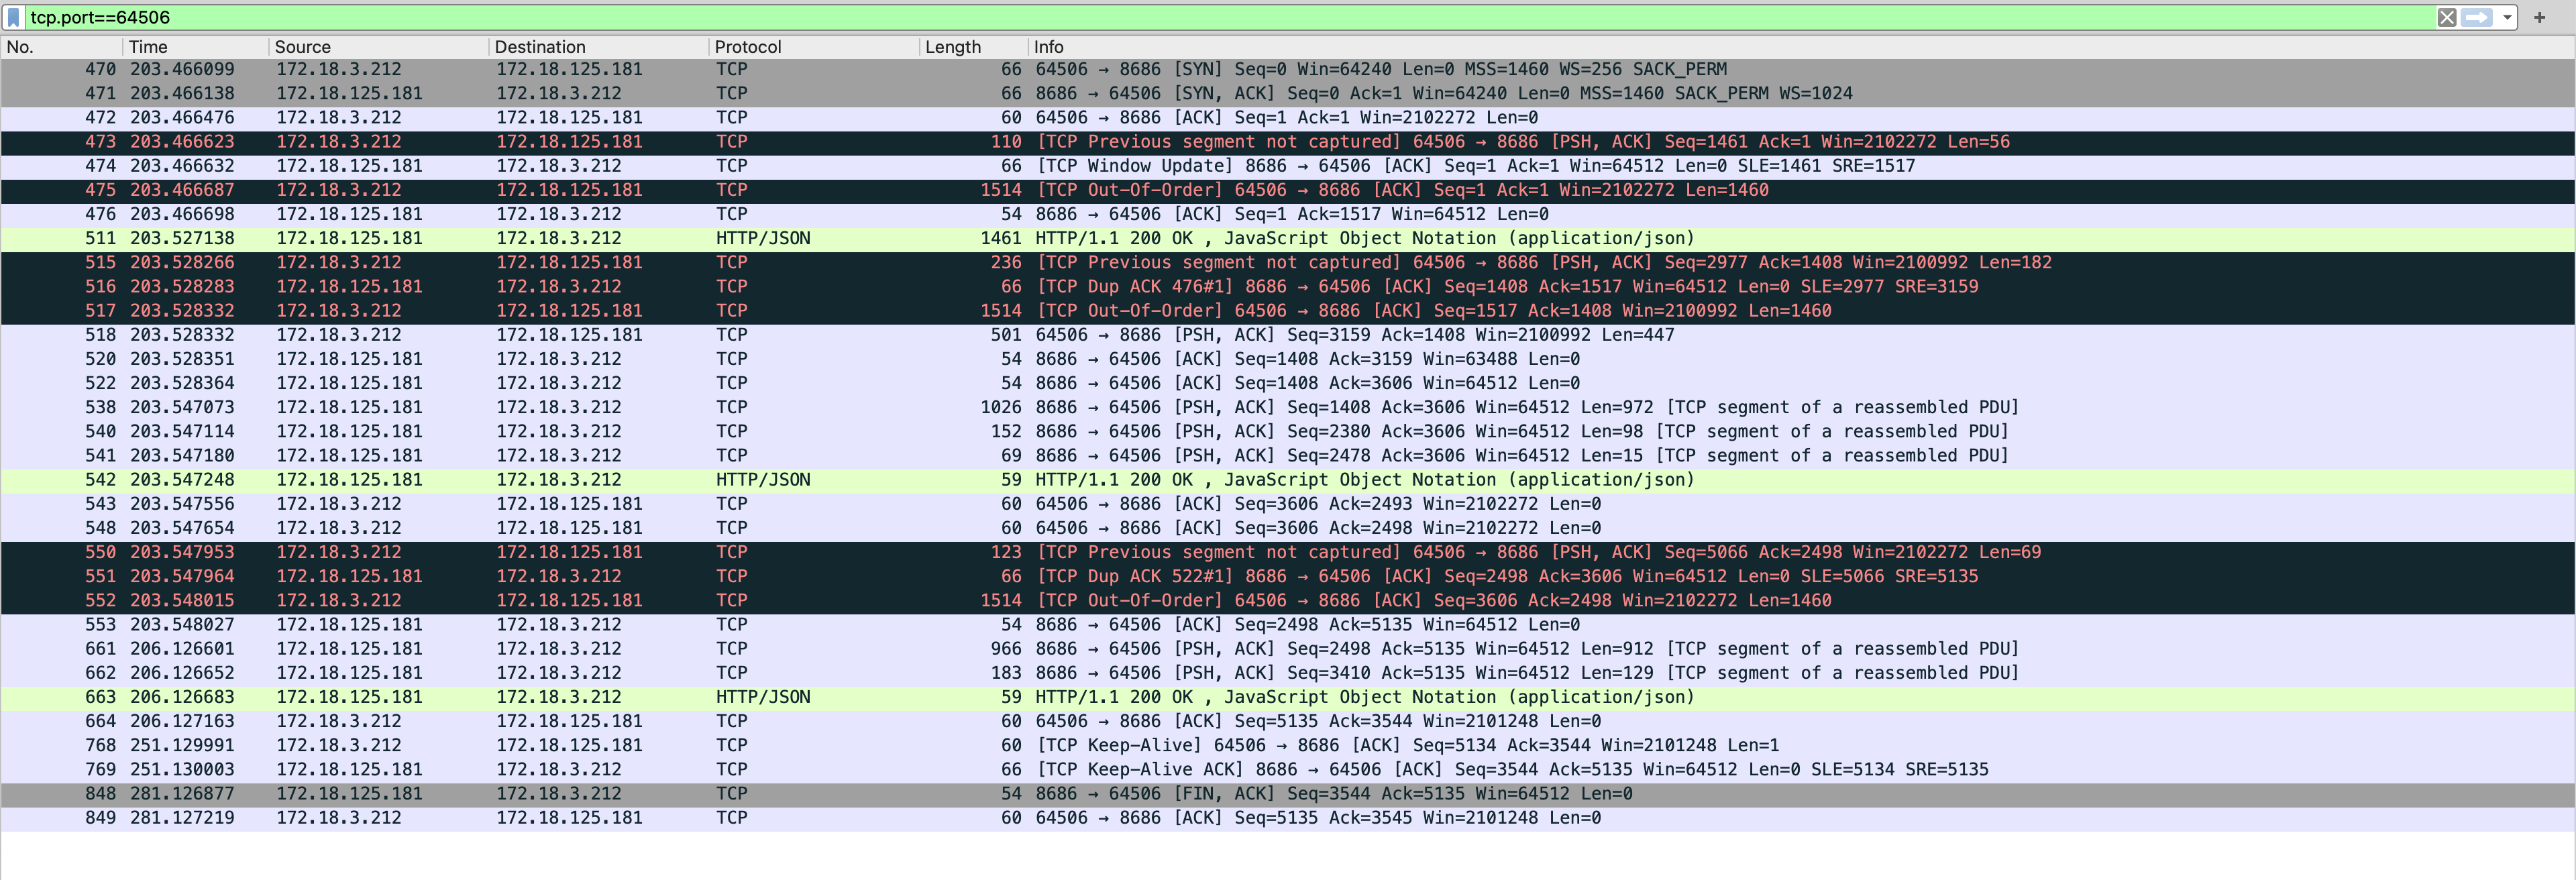Select packet 522 at time 203.528364
Screen dimensions: 2576x880
coord(1288,383)
